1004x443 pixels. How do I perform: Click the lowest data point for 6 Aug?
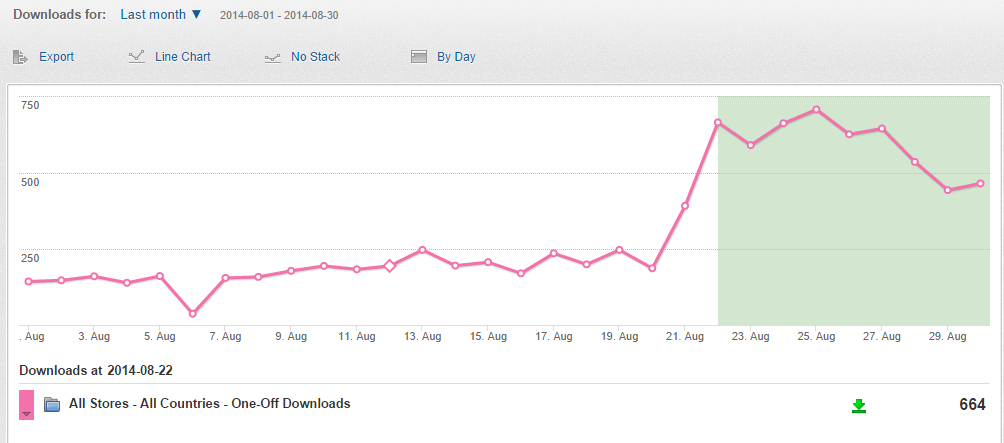(x=193, y=314)
